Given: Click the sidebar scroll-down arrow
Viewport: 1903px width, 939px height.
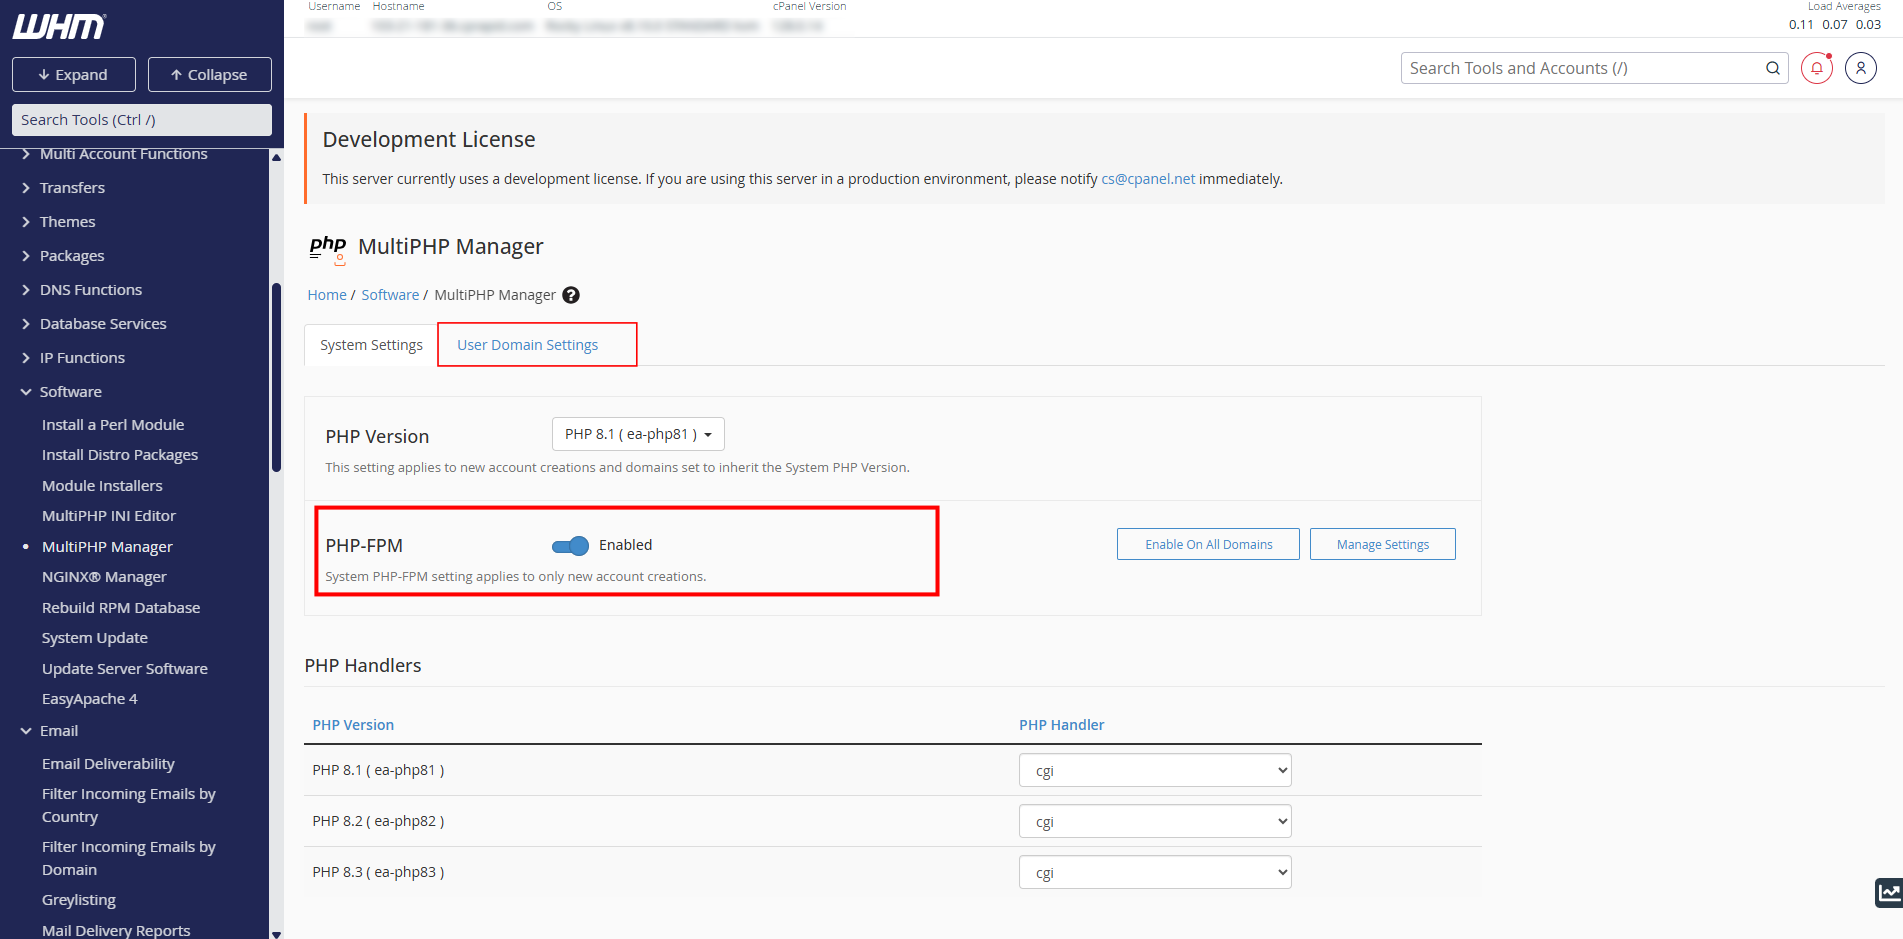Looking at the screenshot, I should tap(276, 934).
